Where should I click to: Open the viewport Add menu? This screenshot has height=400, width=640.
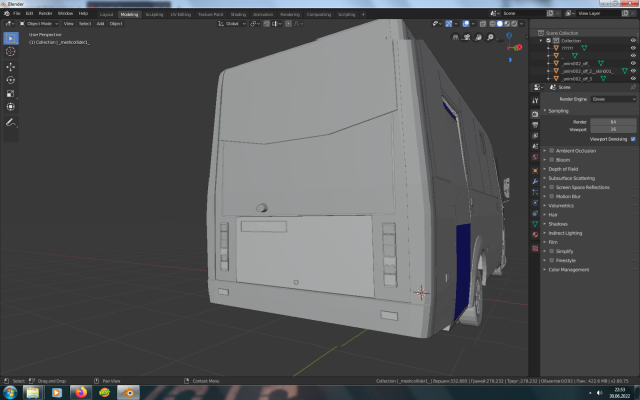click(x=100, y=24)
